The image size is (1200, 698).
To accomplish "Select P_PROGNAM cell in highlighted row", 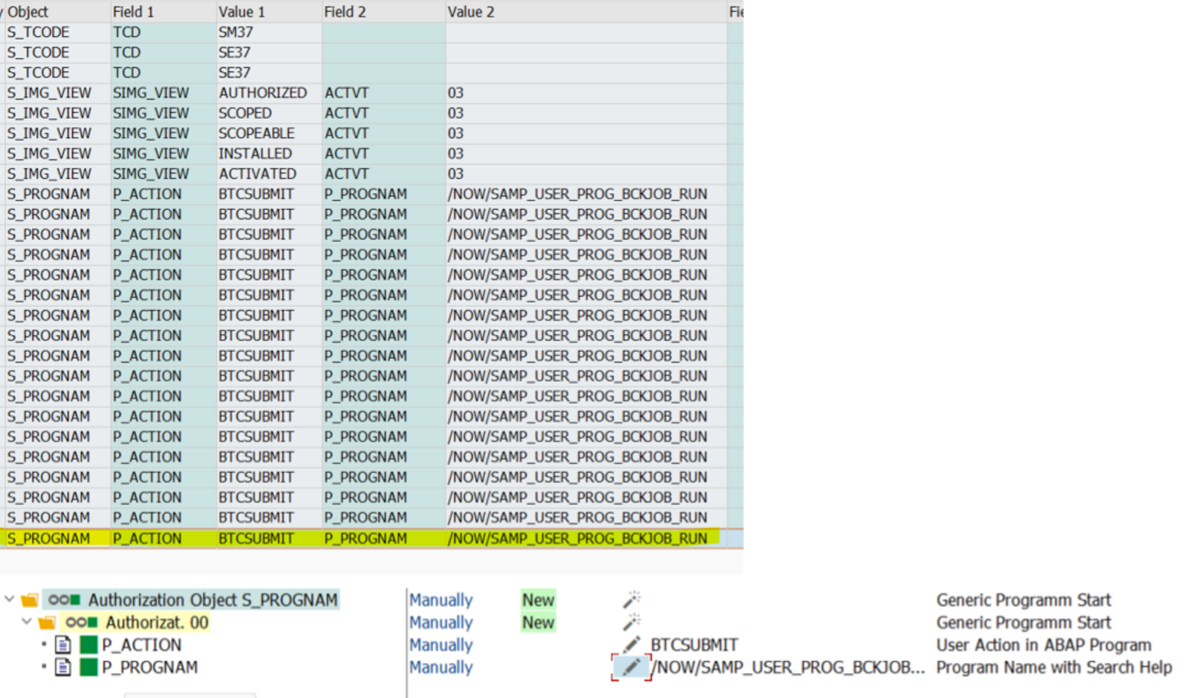I will pyautogui.click(x=384, y=538).
